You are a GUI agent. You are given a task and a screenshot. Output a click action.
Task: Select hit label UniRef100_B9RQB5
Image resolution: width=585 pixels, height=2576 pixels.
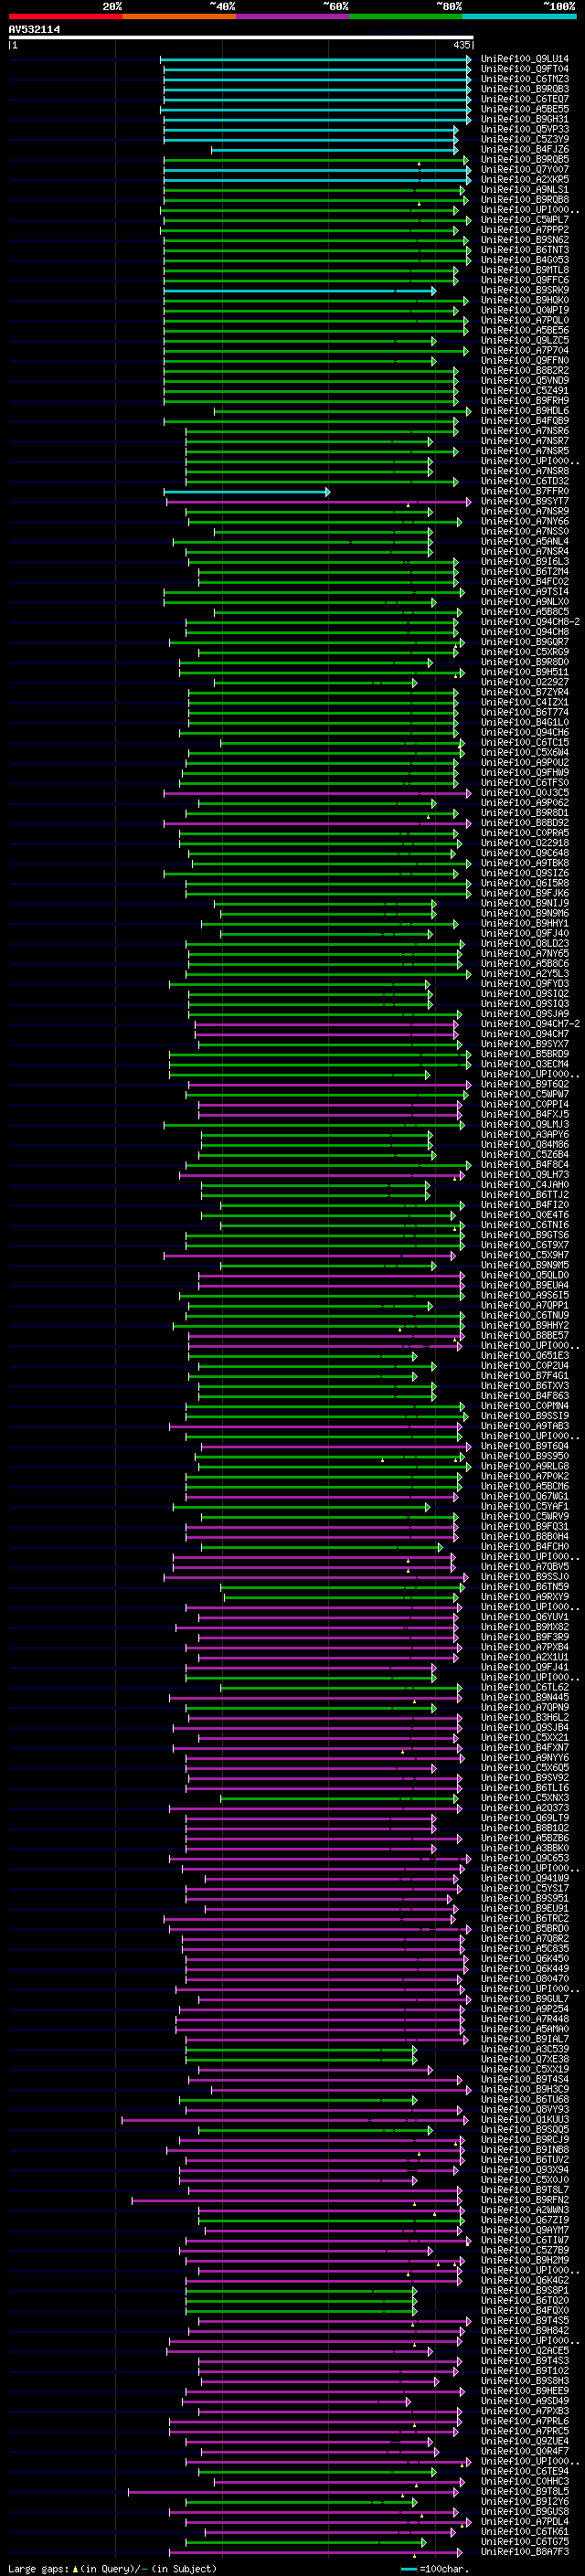525,159
